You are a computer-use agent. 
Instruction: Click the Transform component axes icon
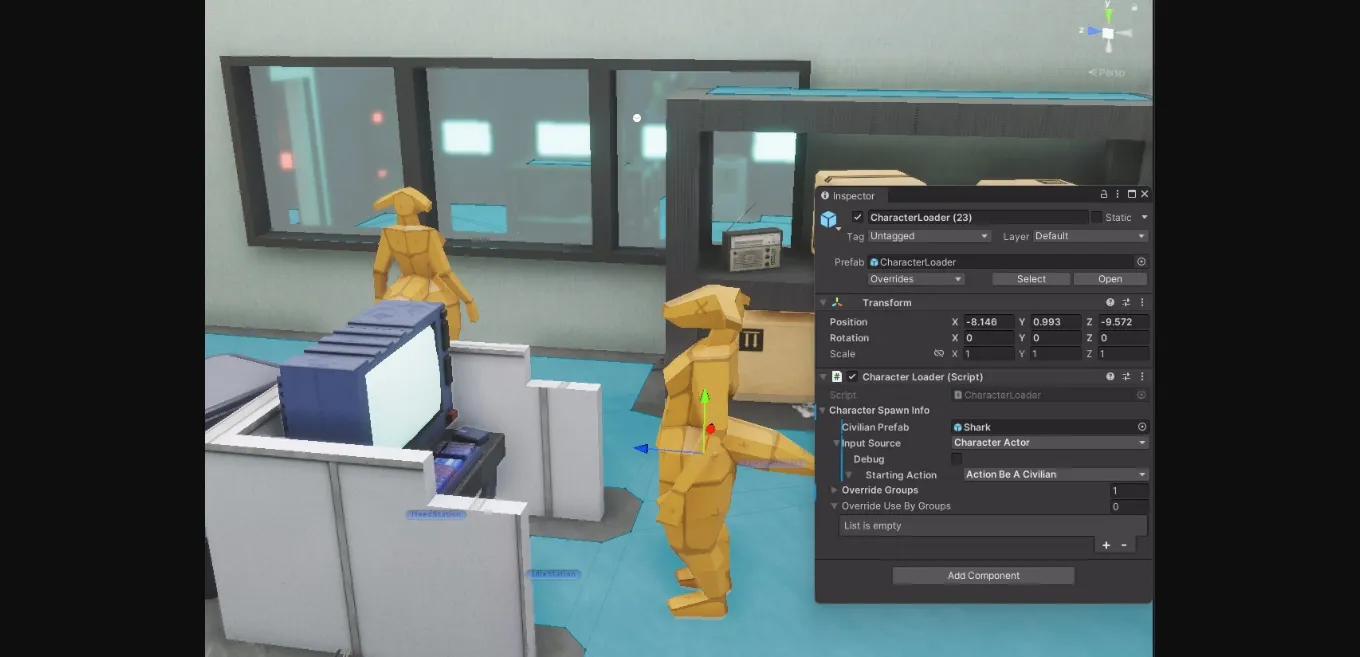[x=838, y=302]
